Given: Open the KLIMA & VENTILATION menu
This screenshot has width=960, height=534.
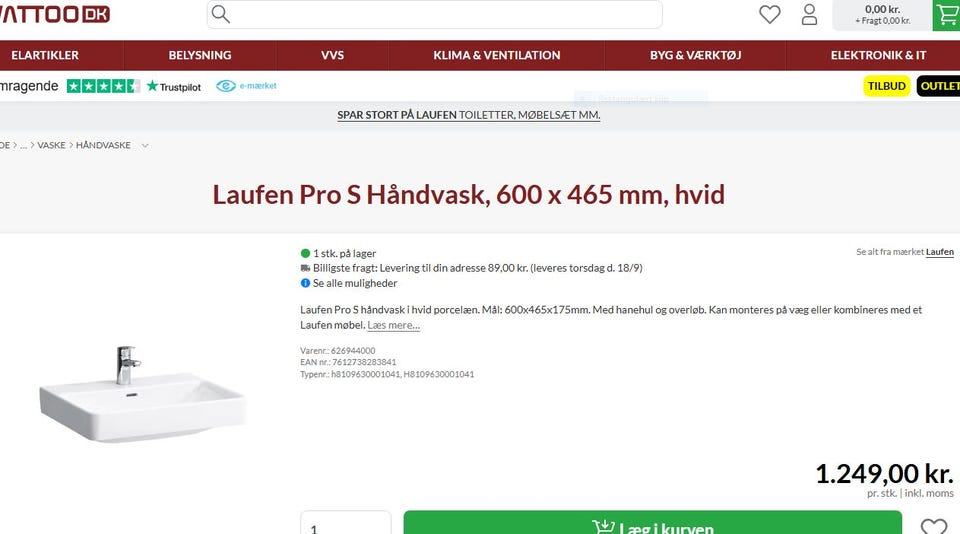Looking at the screenshot, I should [x=497, y=55].
